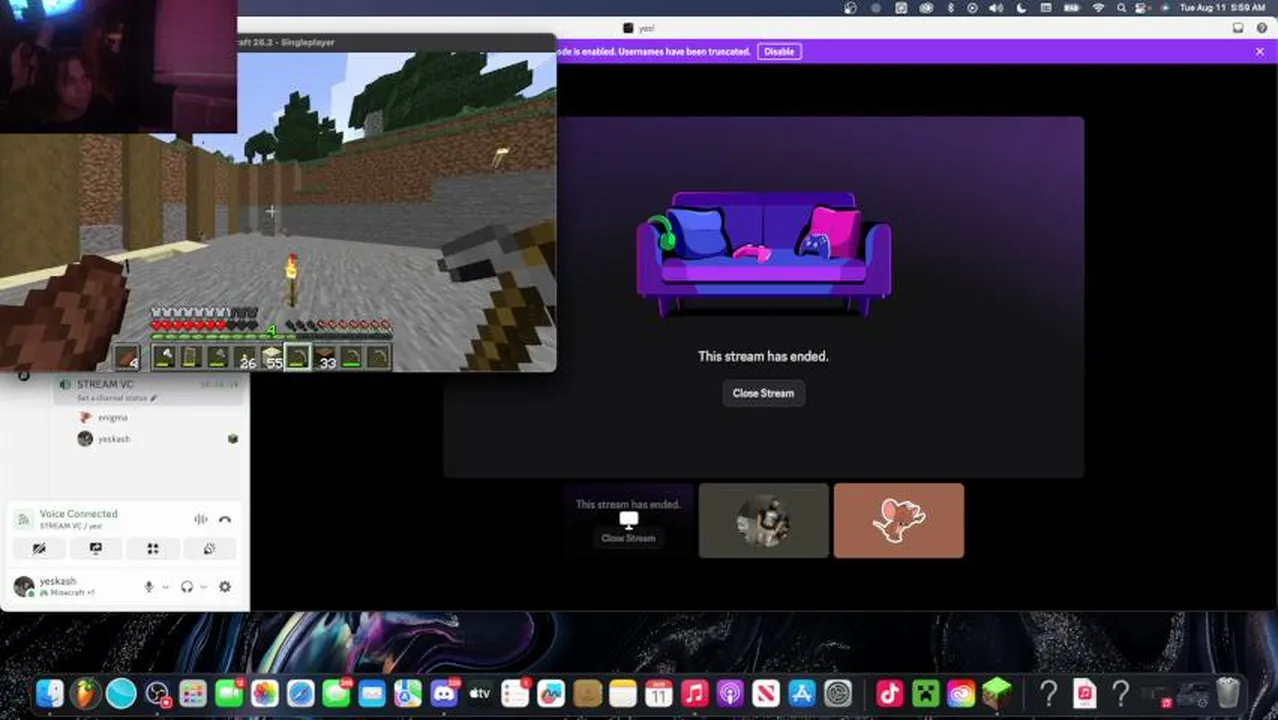Viewport: 1278px width, 720px height.
Task: Open Safari from the dock
Action: tap(301, 693)
